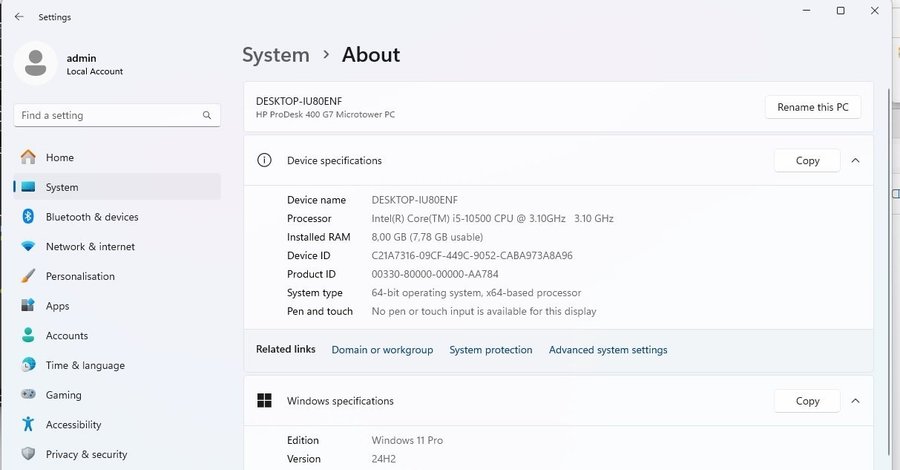Image resolution: width=900 pixels, height=470 pixels.
Task: Open Bluetooth & devices settings
Action: pyautogui.click(x=91, y=217)
